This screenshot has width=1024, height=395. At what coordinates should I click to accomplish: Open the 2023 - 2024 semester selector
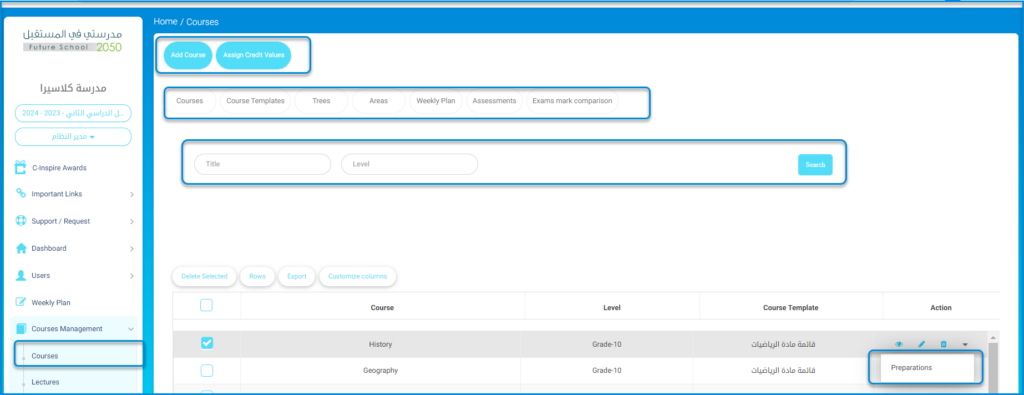point(73,113)
